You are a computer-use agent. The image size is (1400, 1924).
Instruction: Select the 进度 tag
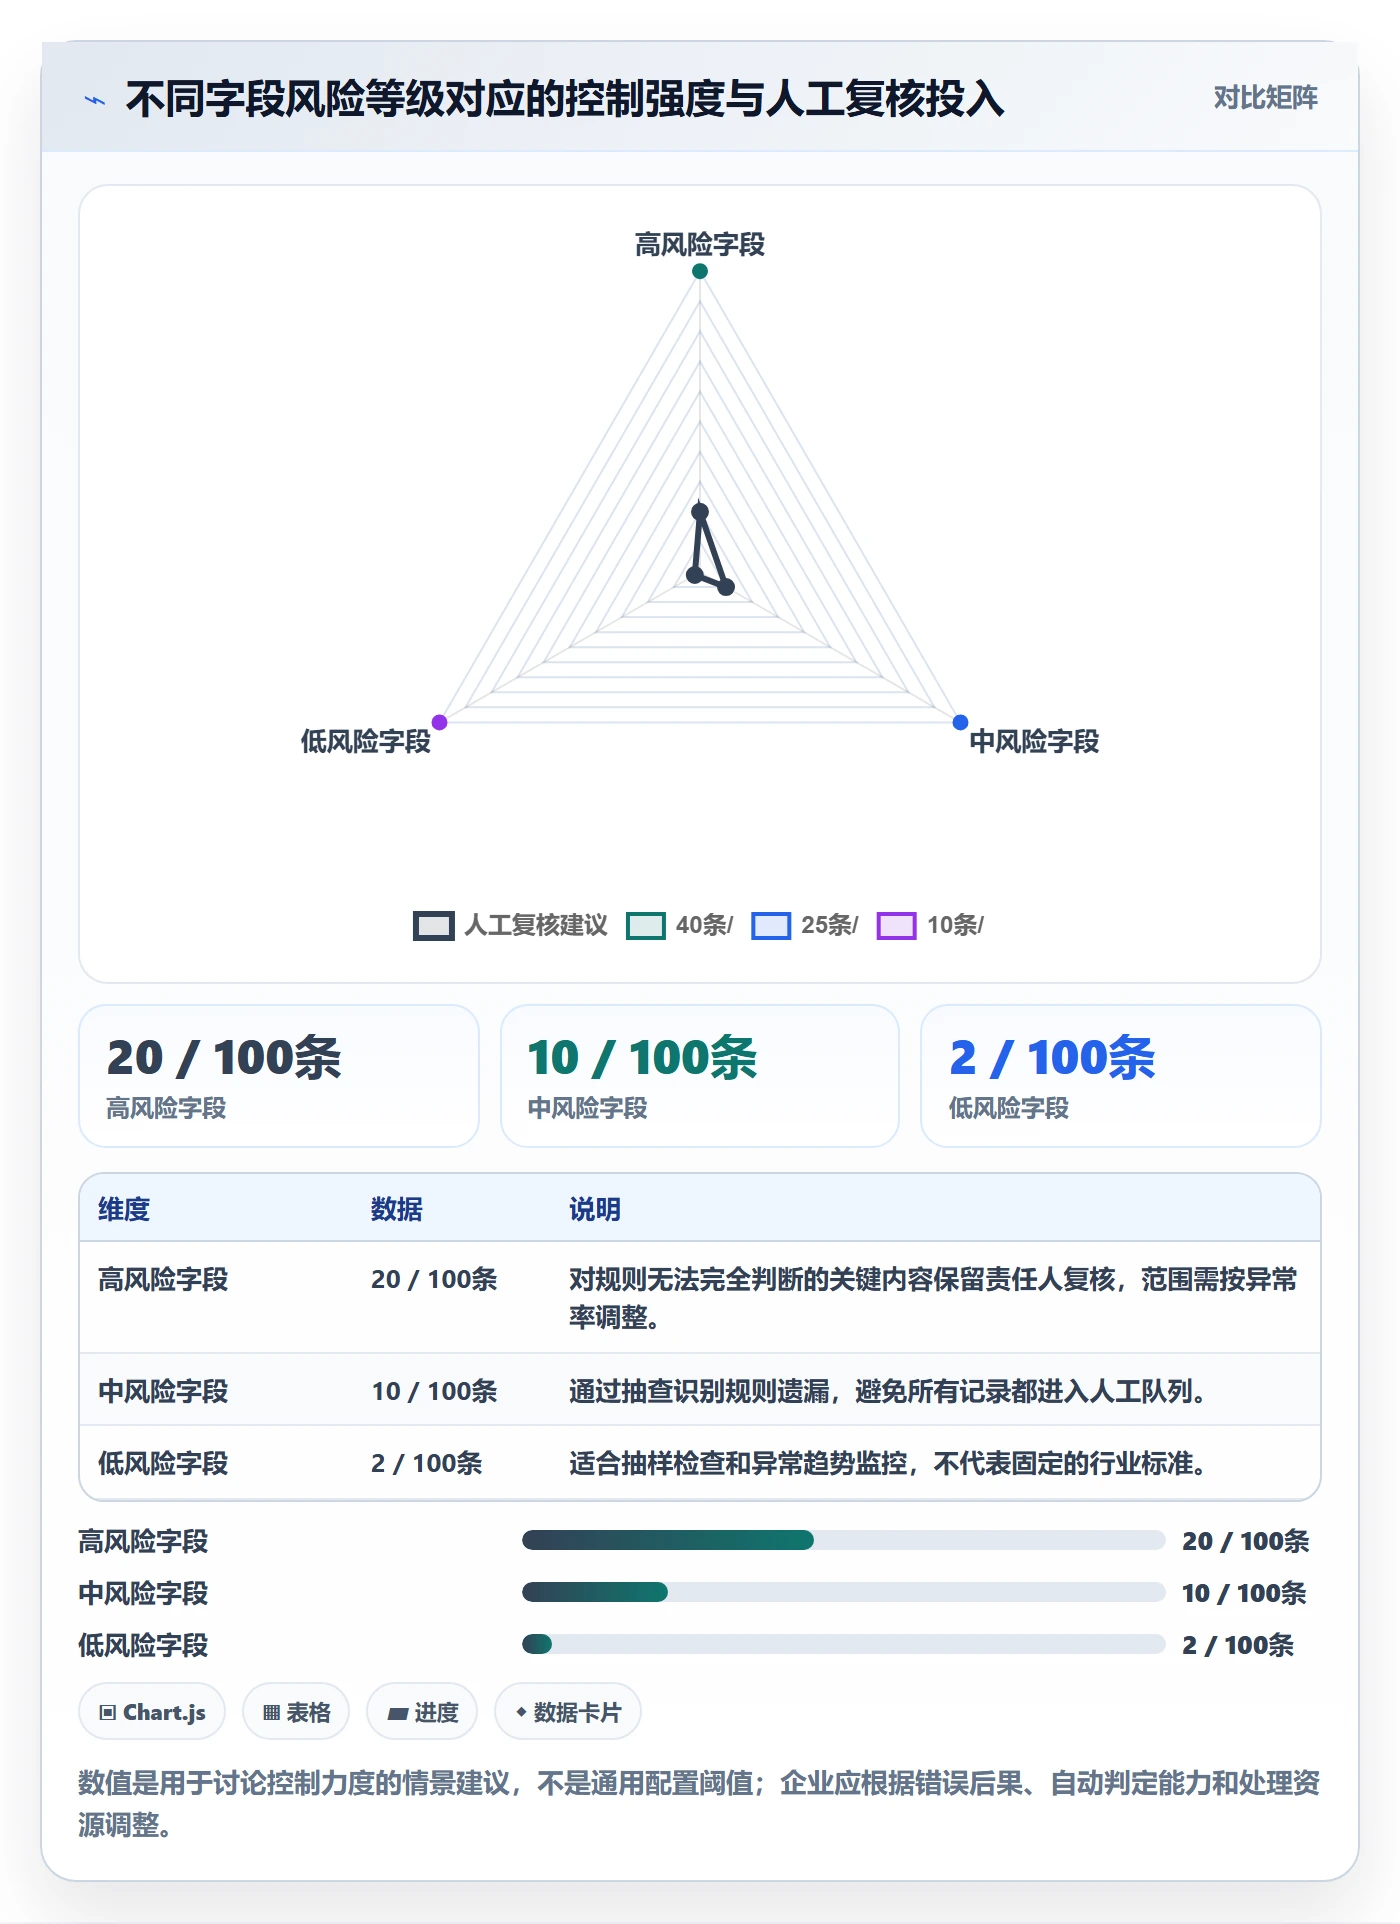tap(422, 1712)
